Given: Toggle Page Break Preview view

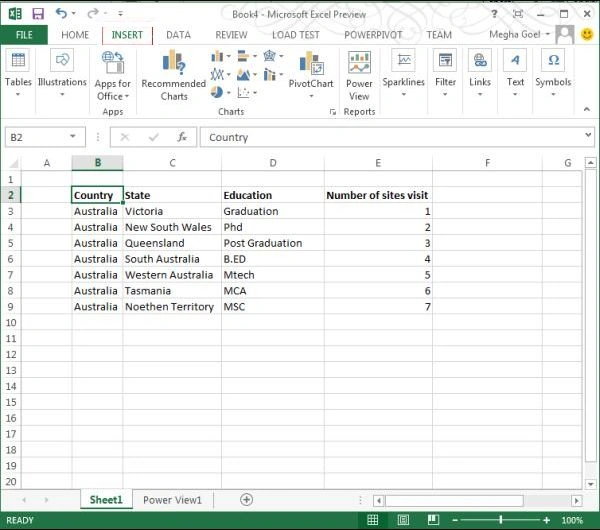Looking at the screenshot, I should point(433,520).
